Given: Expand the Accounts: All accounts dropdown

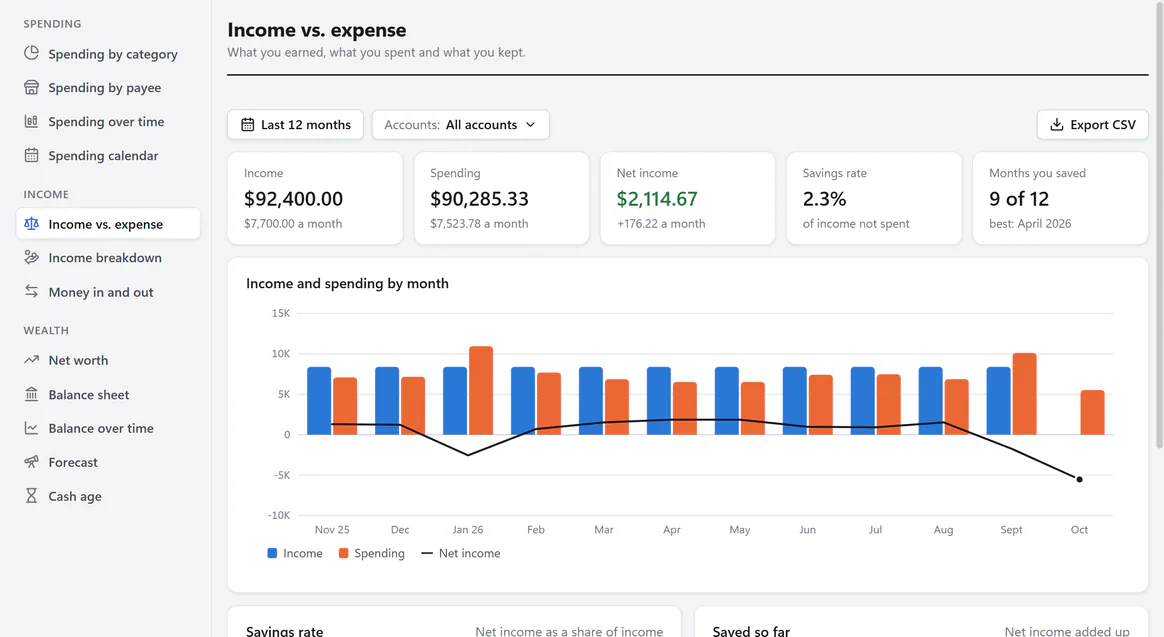Looking at the screenshot, I should coord(460,125).
